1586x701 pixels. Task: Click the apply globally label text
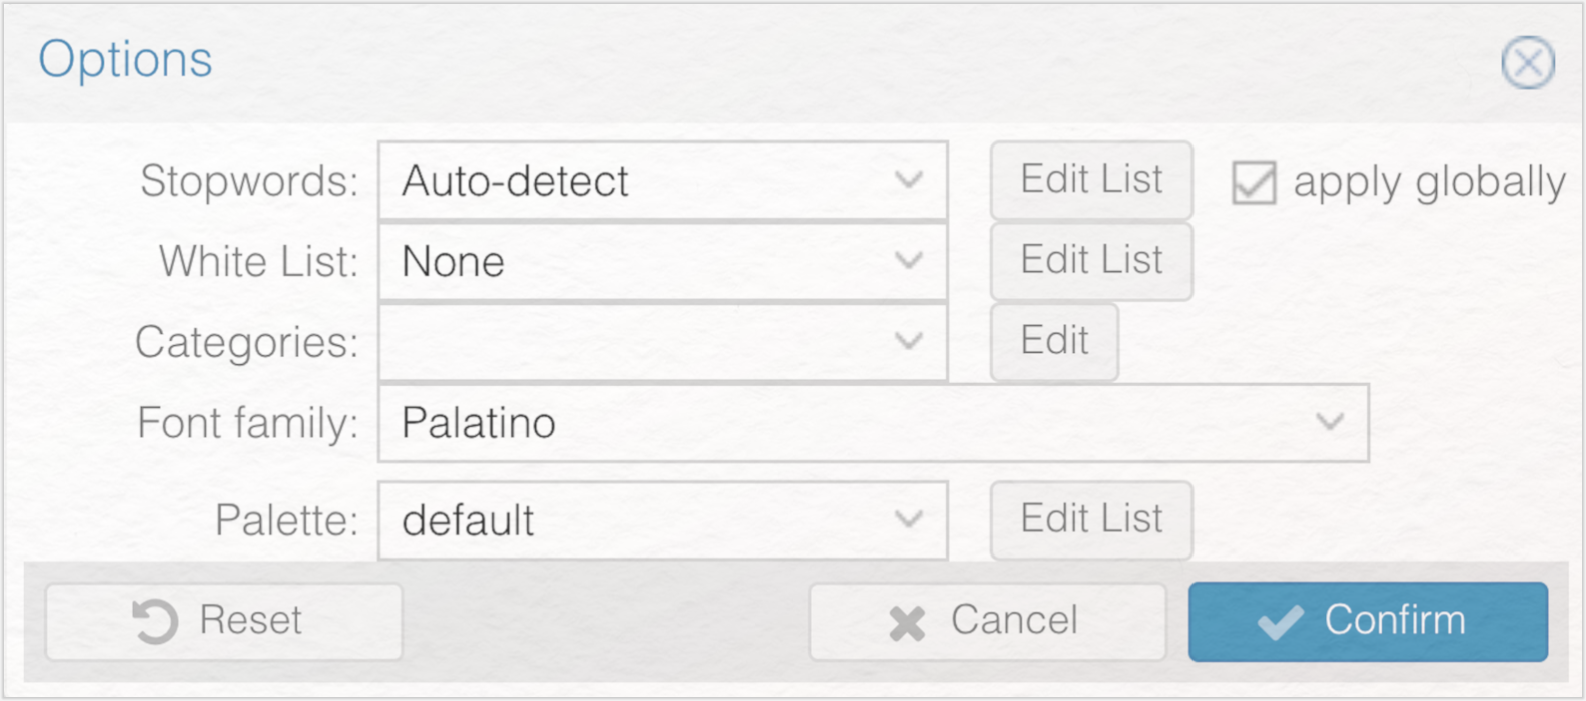[x=1429, y=183]
